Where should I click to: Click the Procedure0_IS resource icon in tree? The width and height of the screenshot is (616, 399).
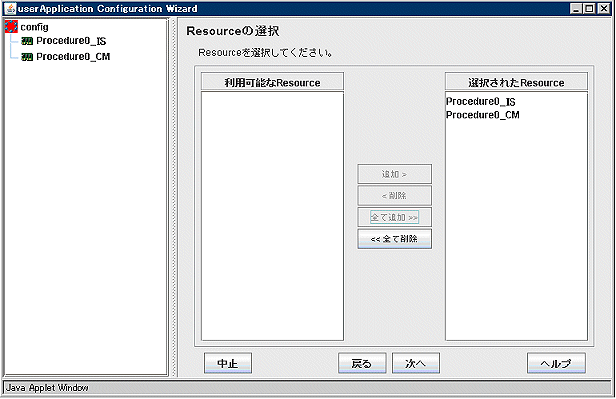click(x=27, y=41)
